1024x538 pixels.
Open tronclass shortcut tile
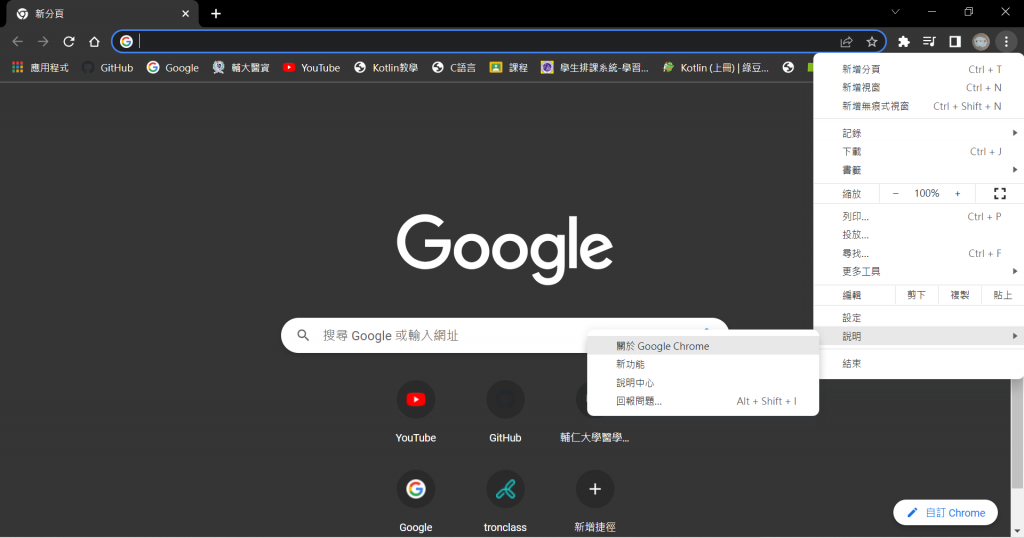tap(505, 501)
